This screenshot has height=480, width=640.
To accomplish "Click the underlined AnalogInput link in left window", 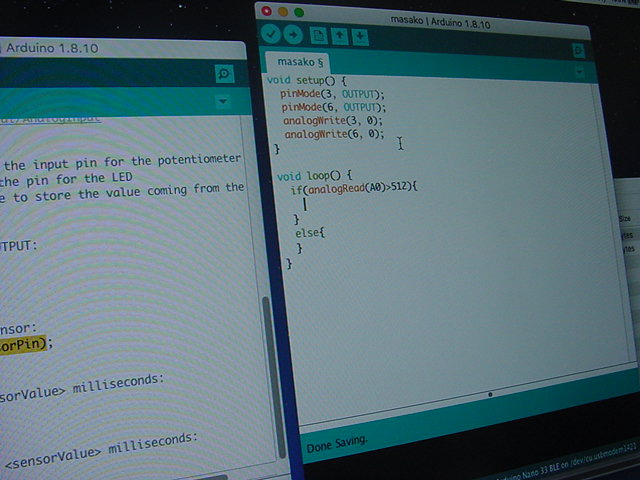I will point(50,119).
